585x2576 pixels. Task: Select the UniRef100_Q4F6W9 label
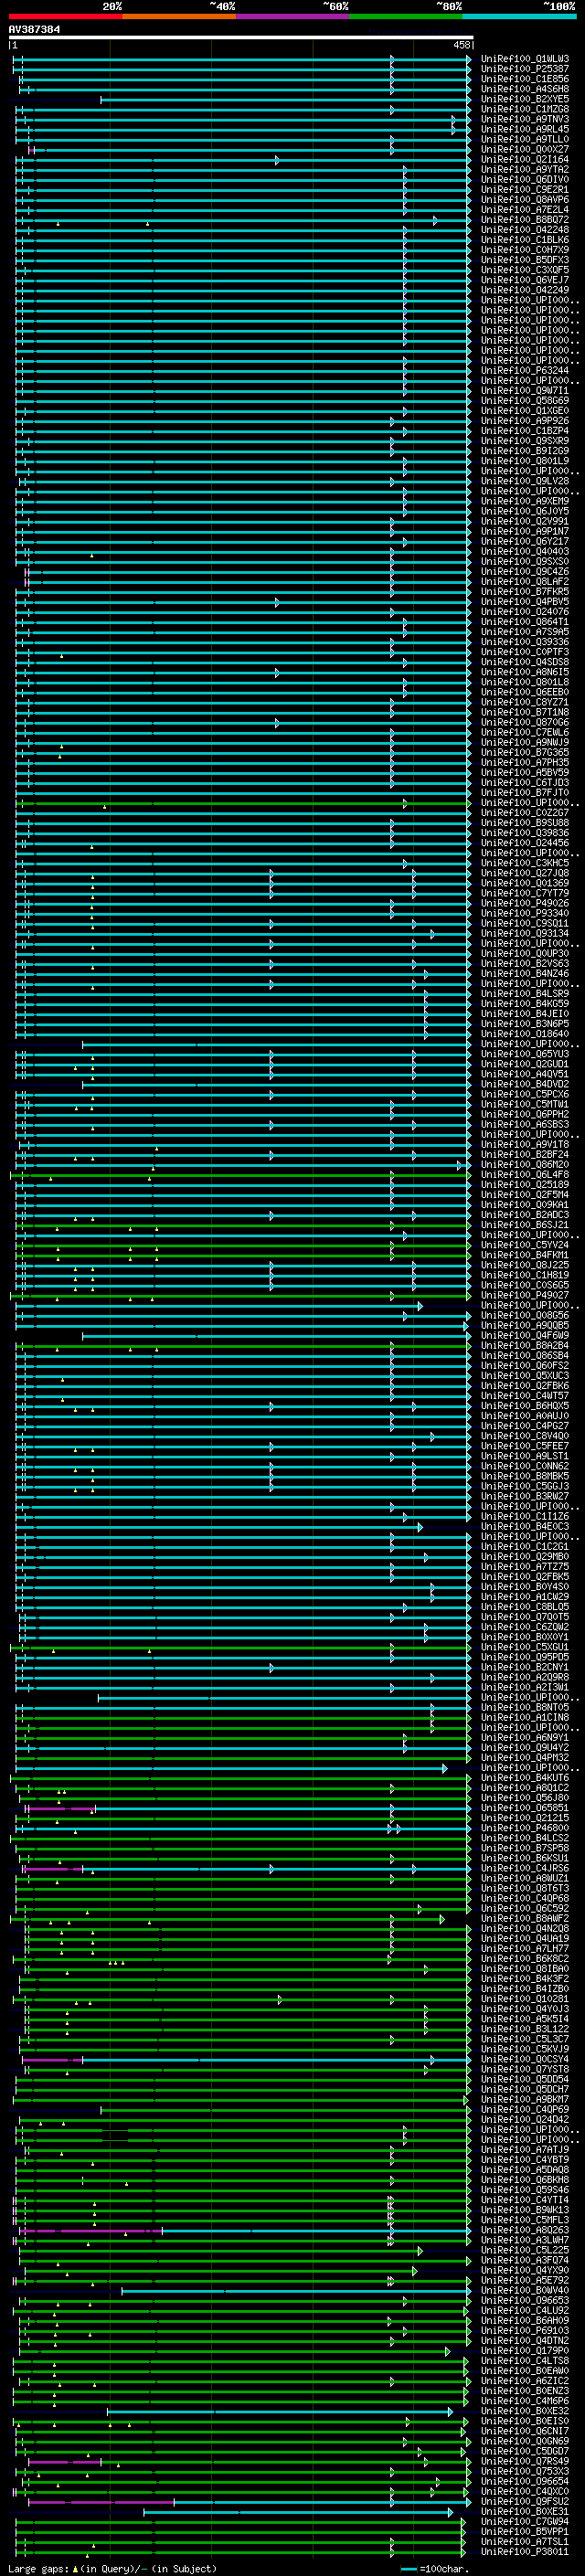[525, 1335]
